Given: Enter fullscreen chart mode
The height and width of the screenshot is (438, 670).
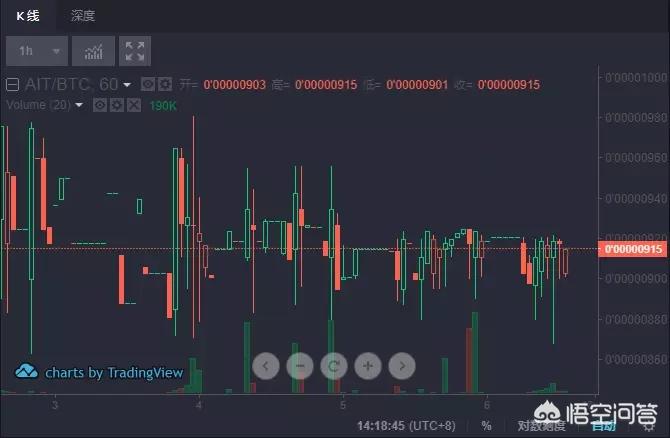Looking at the screenshot, I should [x=134, y=51].
